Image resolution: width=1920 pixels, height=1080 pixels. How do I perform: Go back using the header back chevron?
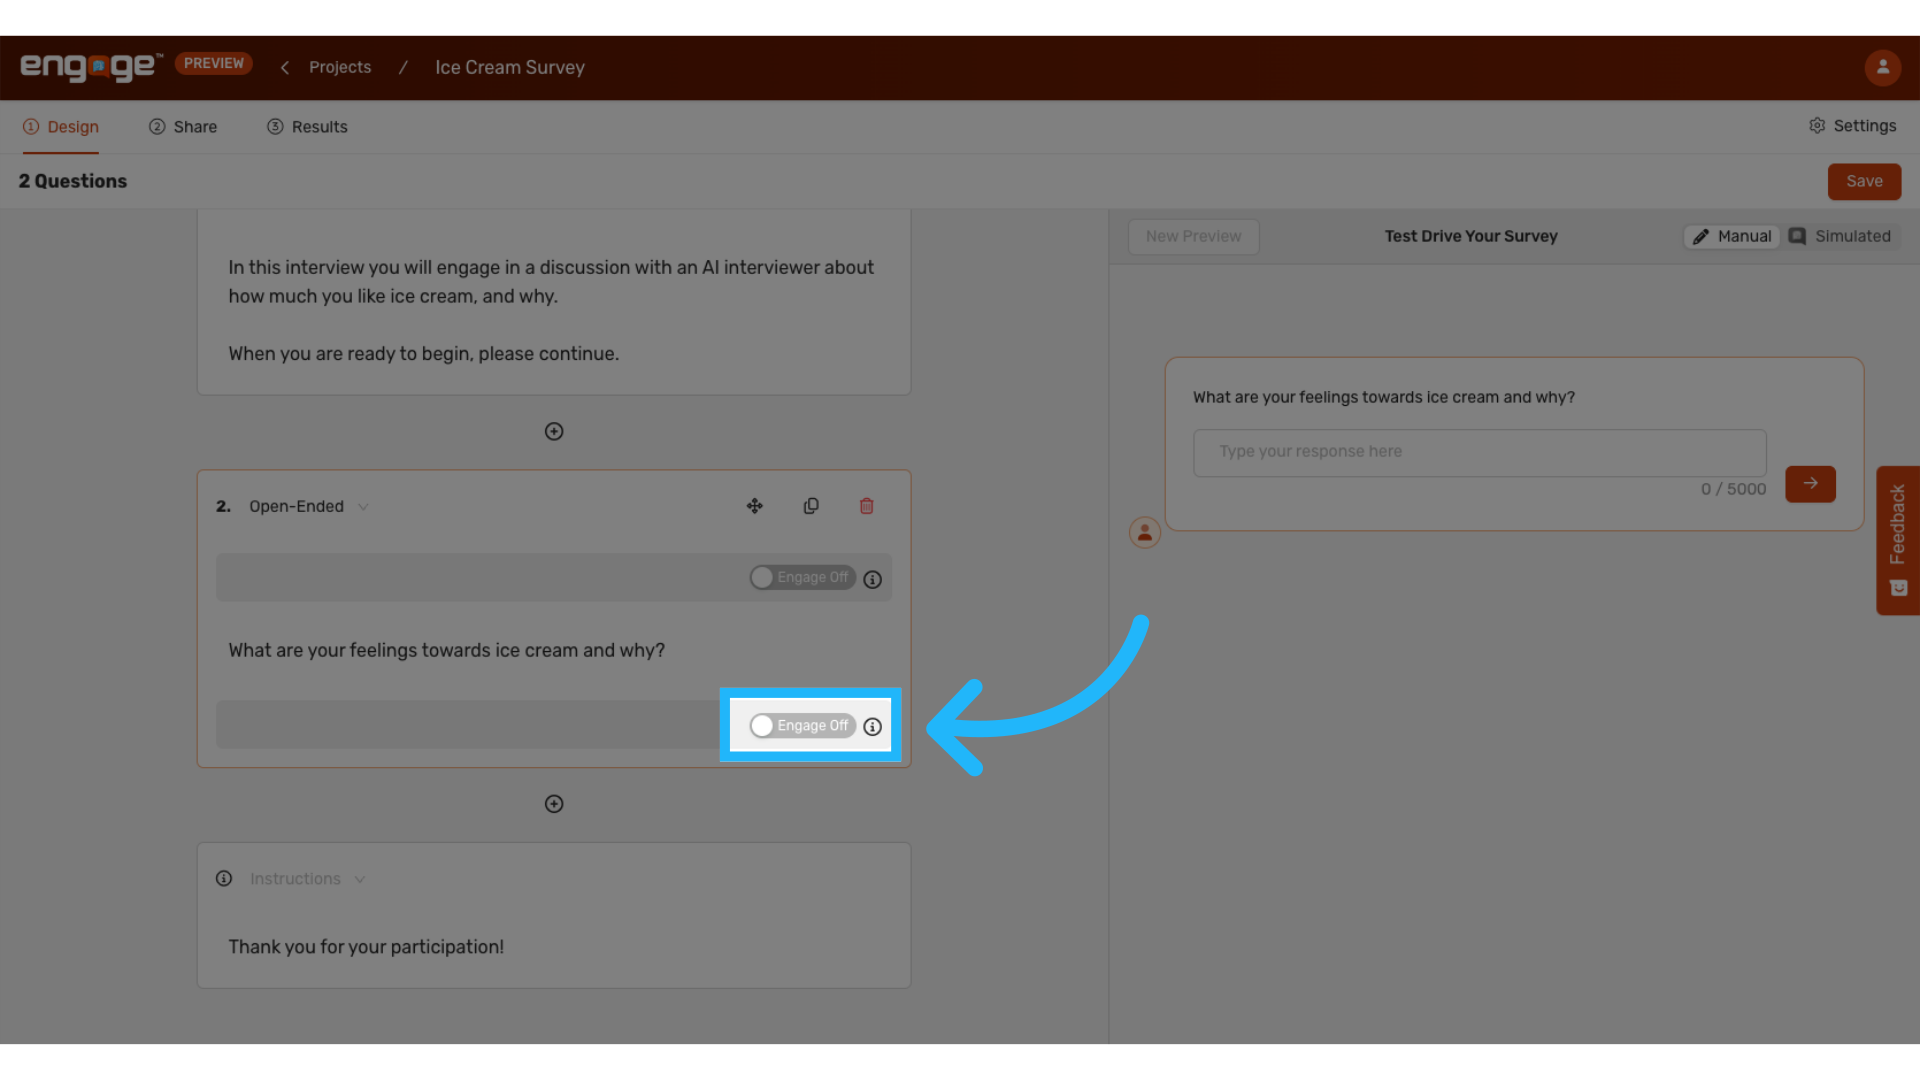click(285, 67)
